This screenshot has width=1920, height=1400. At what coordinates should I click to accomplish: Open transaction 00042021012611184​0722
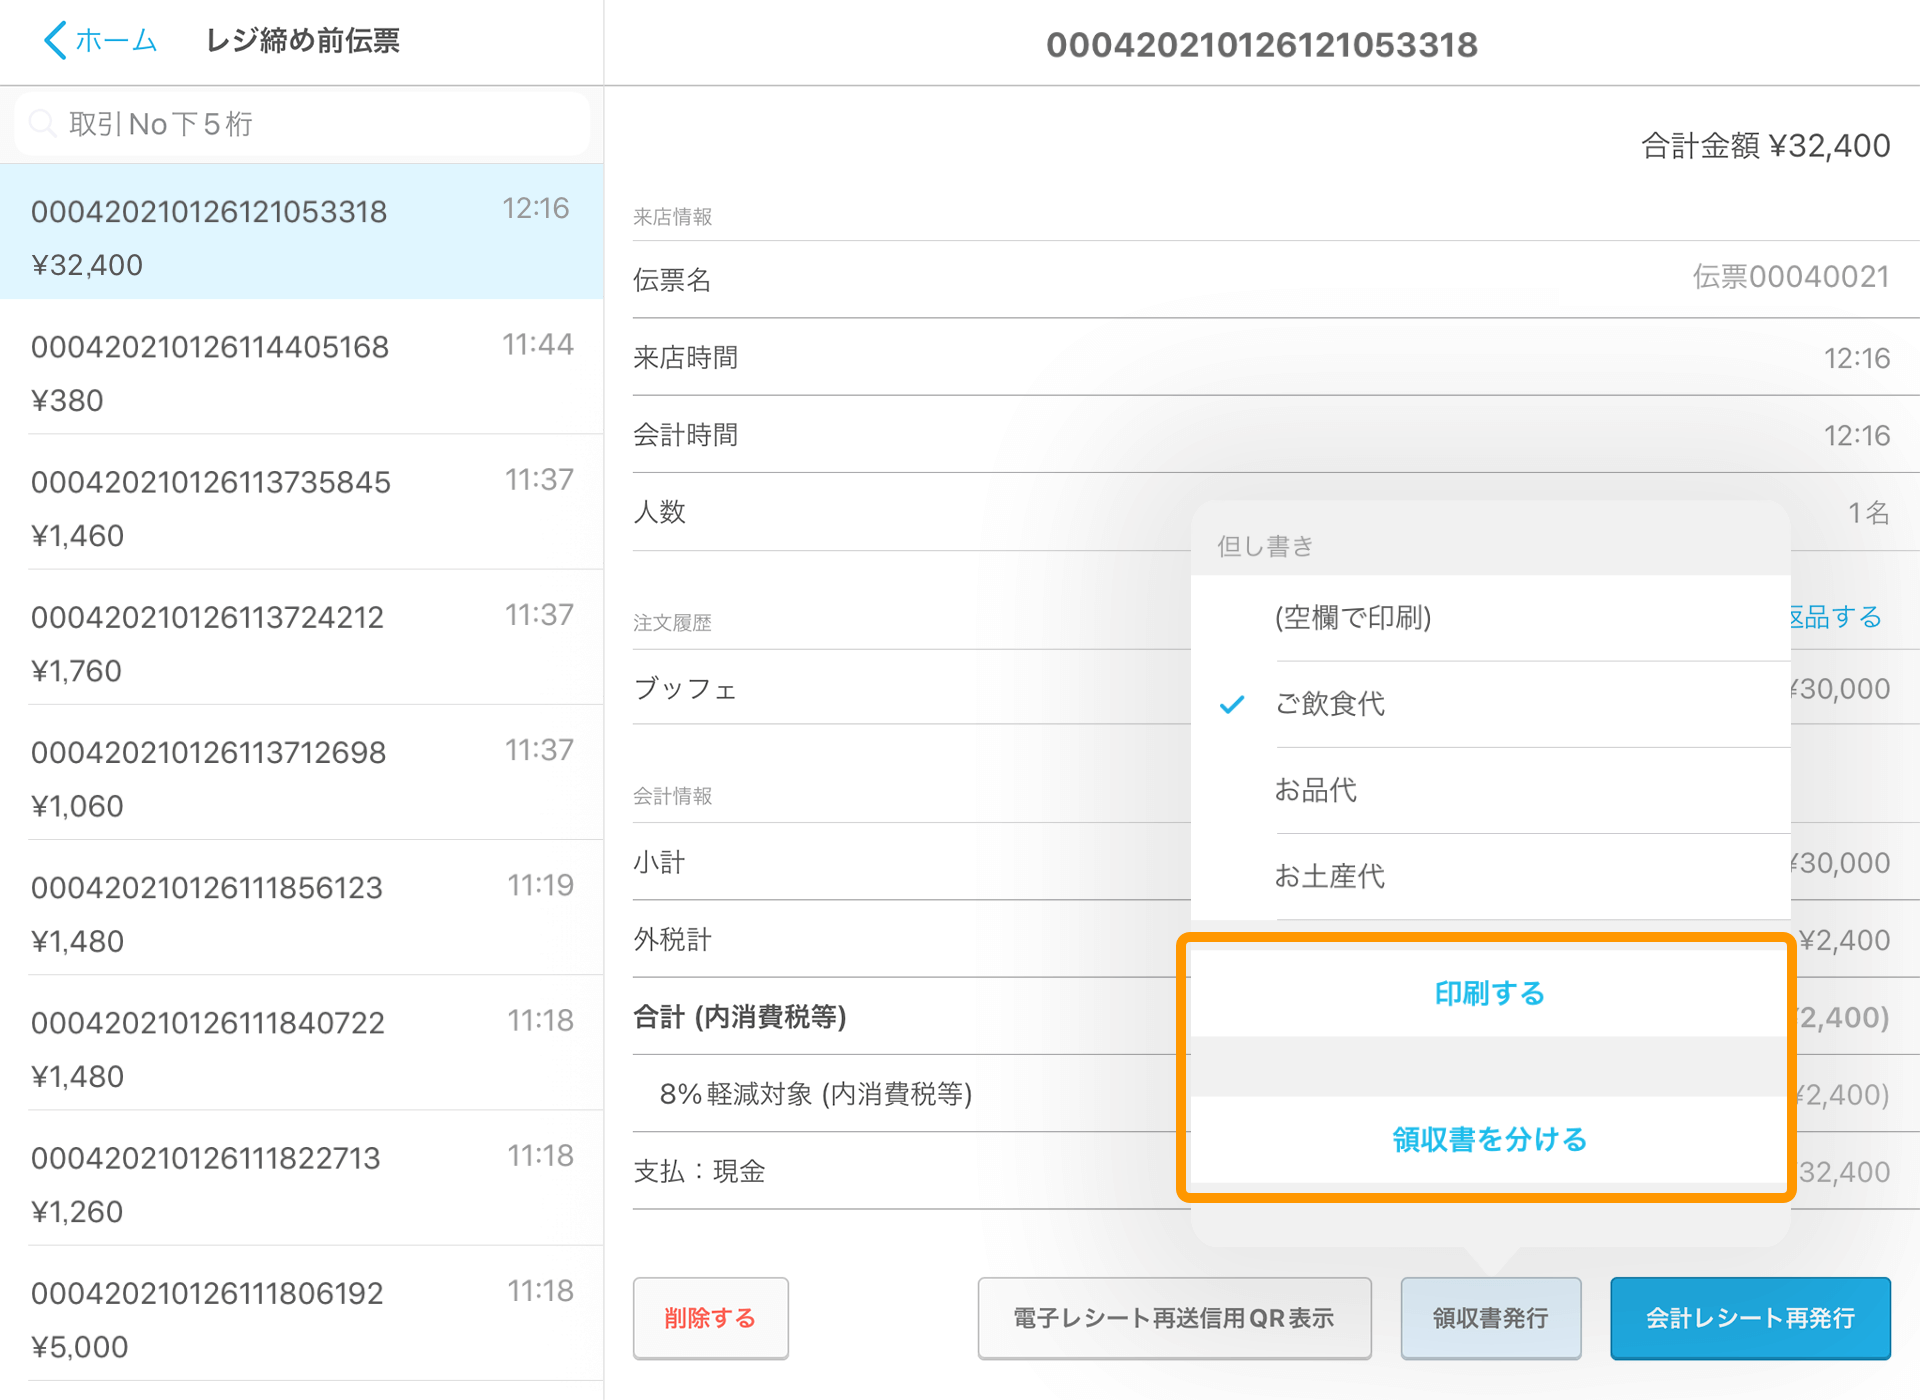coord(301,1043)
